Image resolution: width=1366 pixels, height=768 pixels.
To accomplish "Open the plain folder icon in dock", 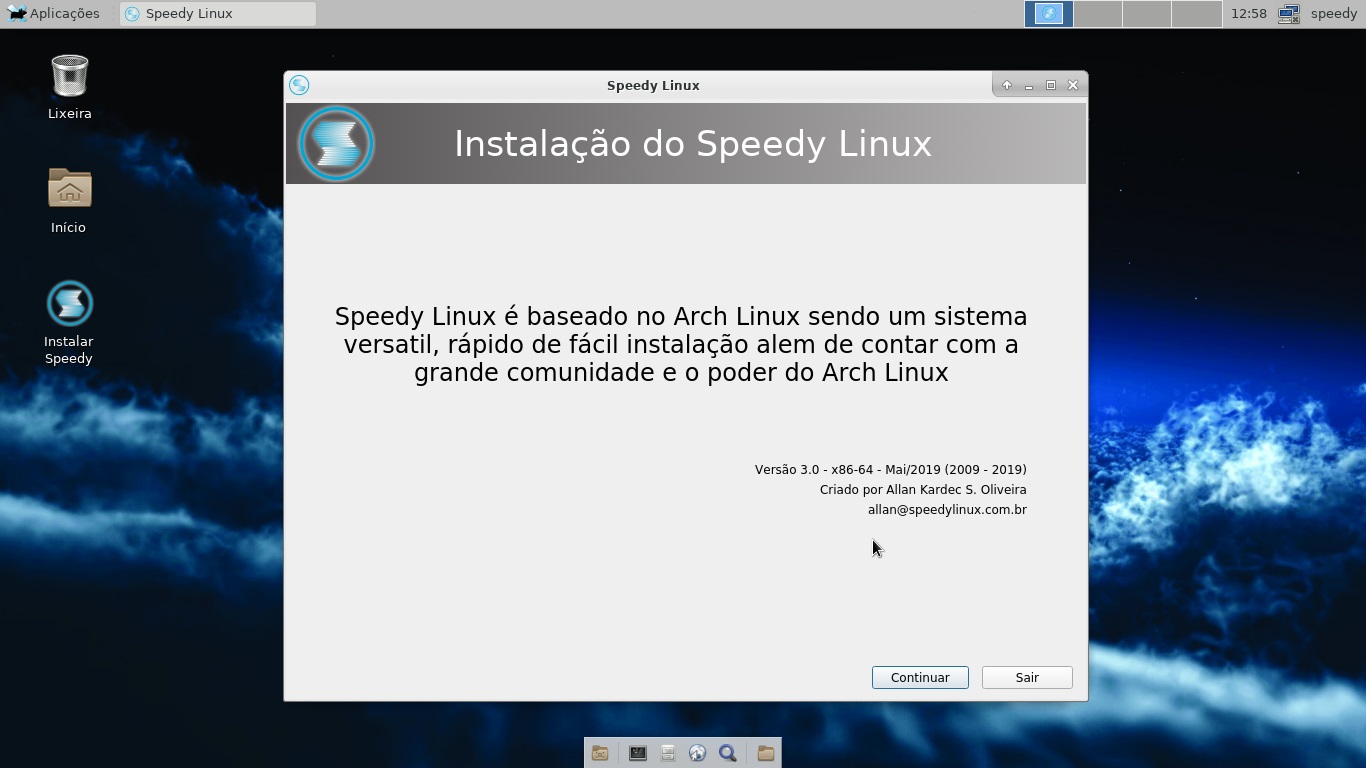I will (x=766, y=753).
